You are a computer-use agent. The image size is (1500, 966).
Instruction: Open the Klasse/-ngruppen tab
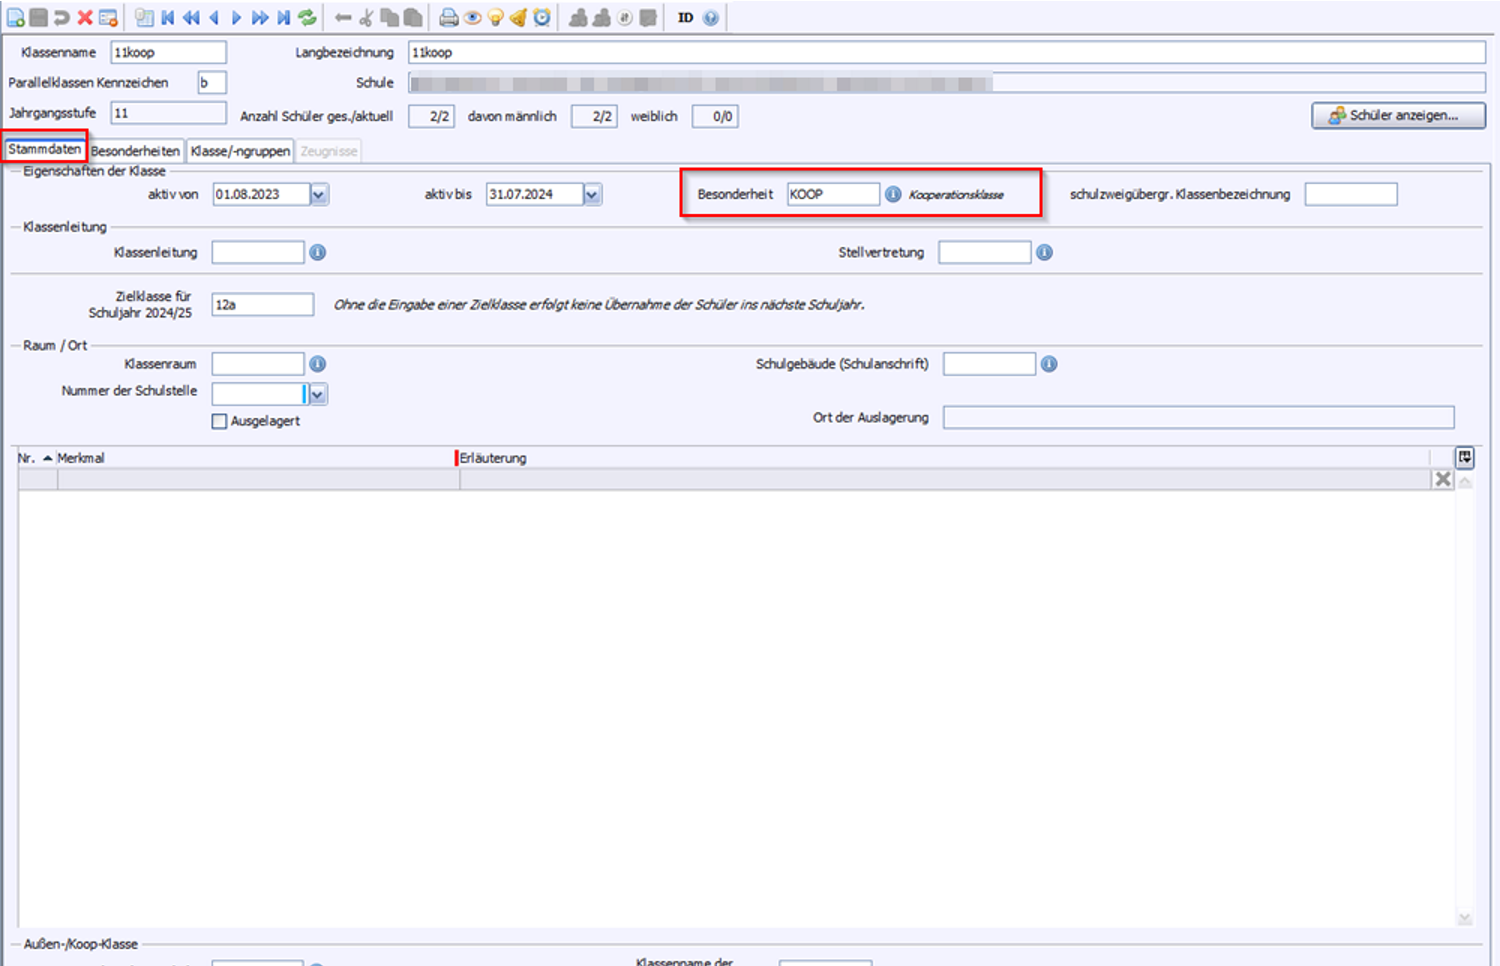[x=240, y=151]
